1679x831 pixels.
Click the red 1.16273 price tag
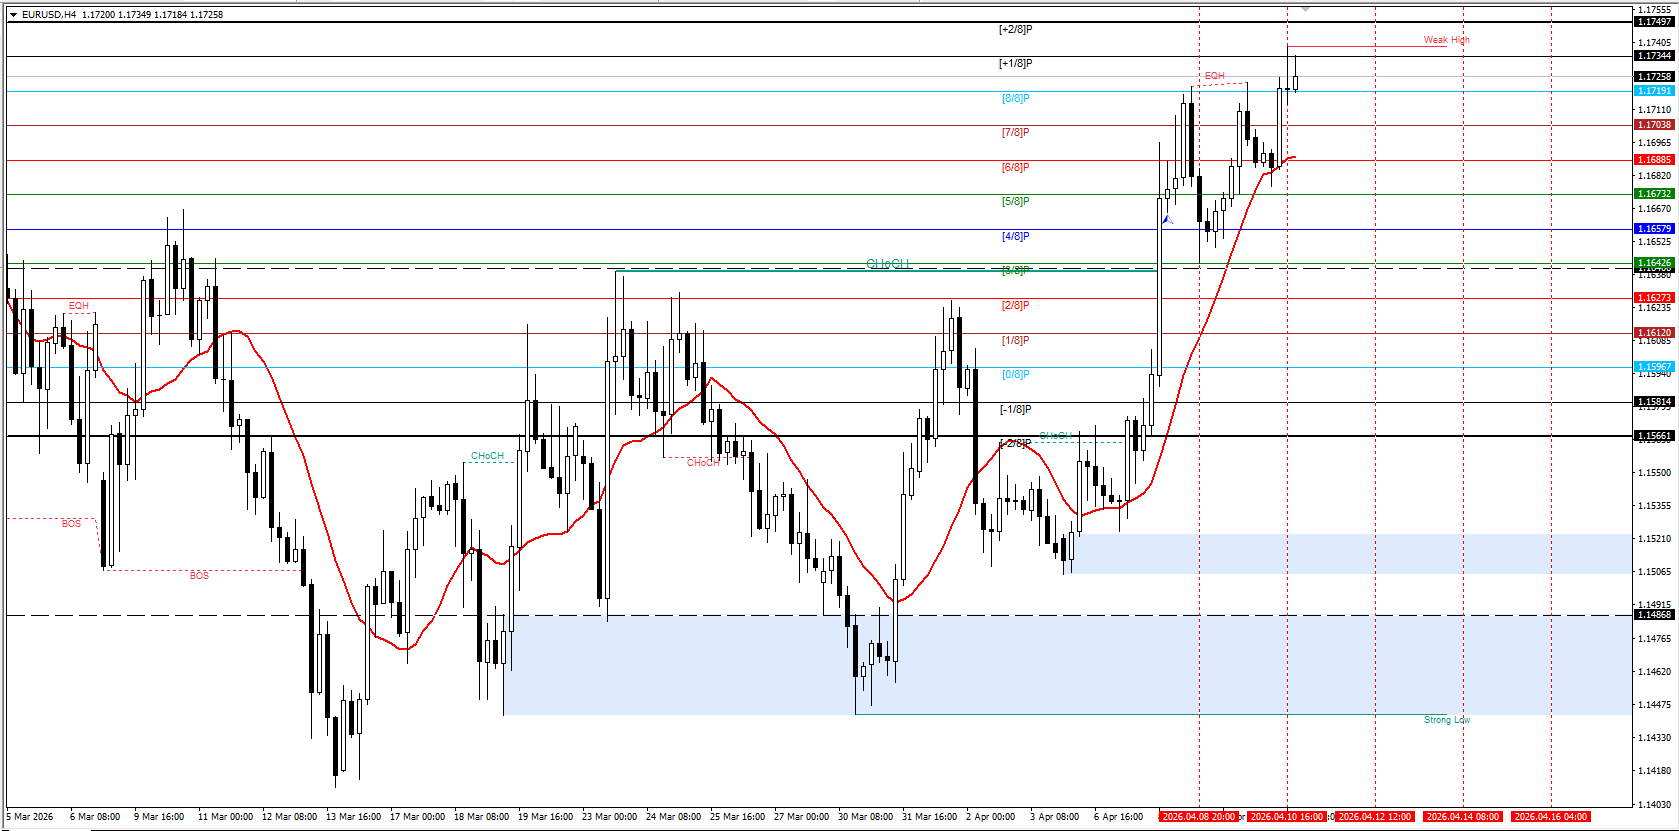(1654, 298)
